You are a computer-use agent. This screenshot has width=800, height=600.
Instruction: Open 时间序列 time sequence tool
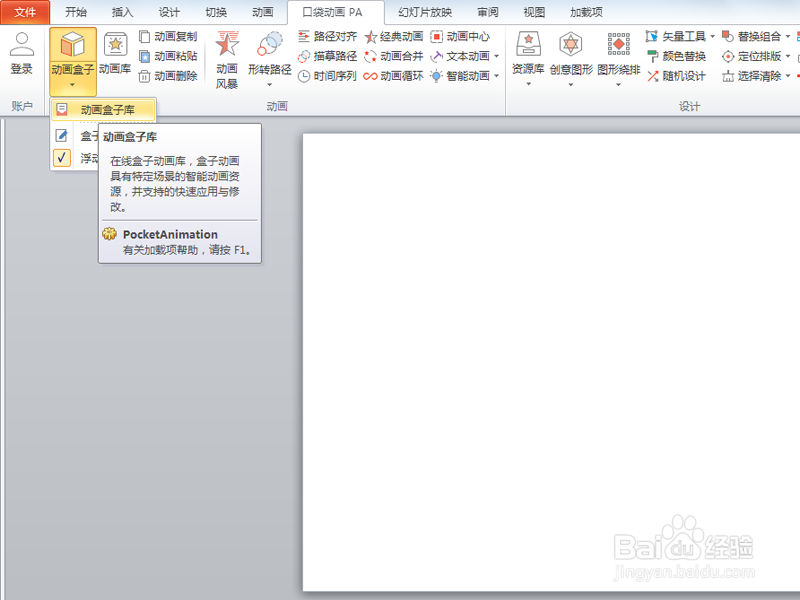(x=327, y=76)
